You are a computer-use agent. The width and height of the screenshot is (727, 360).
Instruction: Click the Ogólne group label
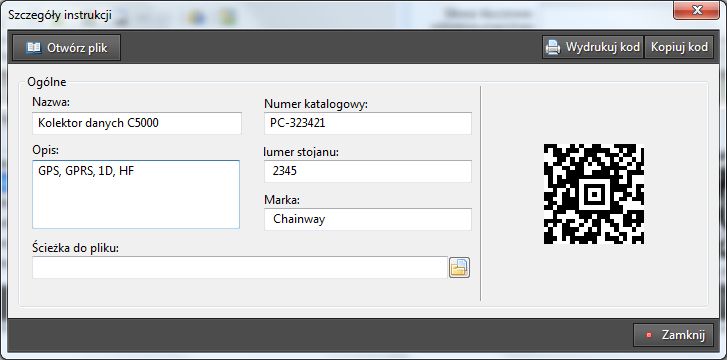pyautogui.click(x=47, y=82)
